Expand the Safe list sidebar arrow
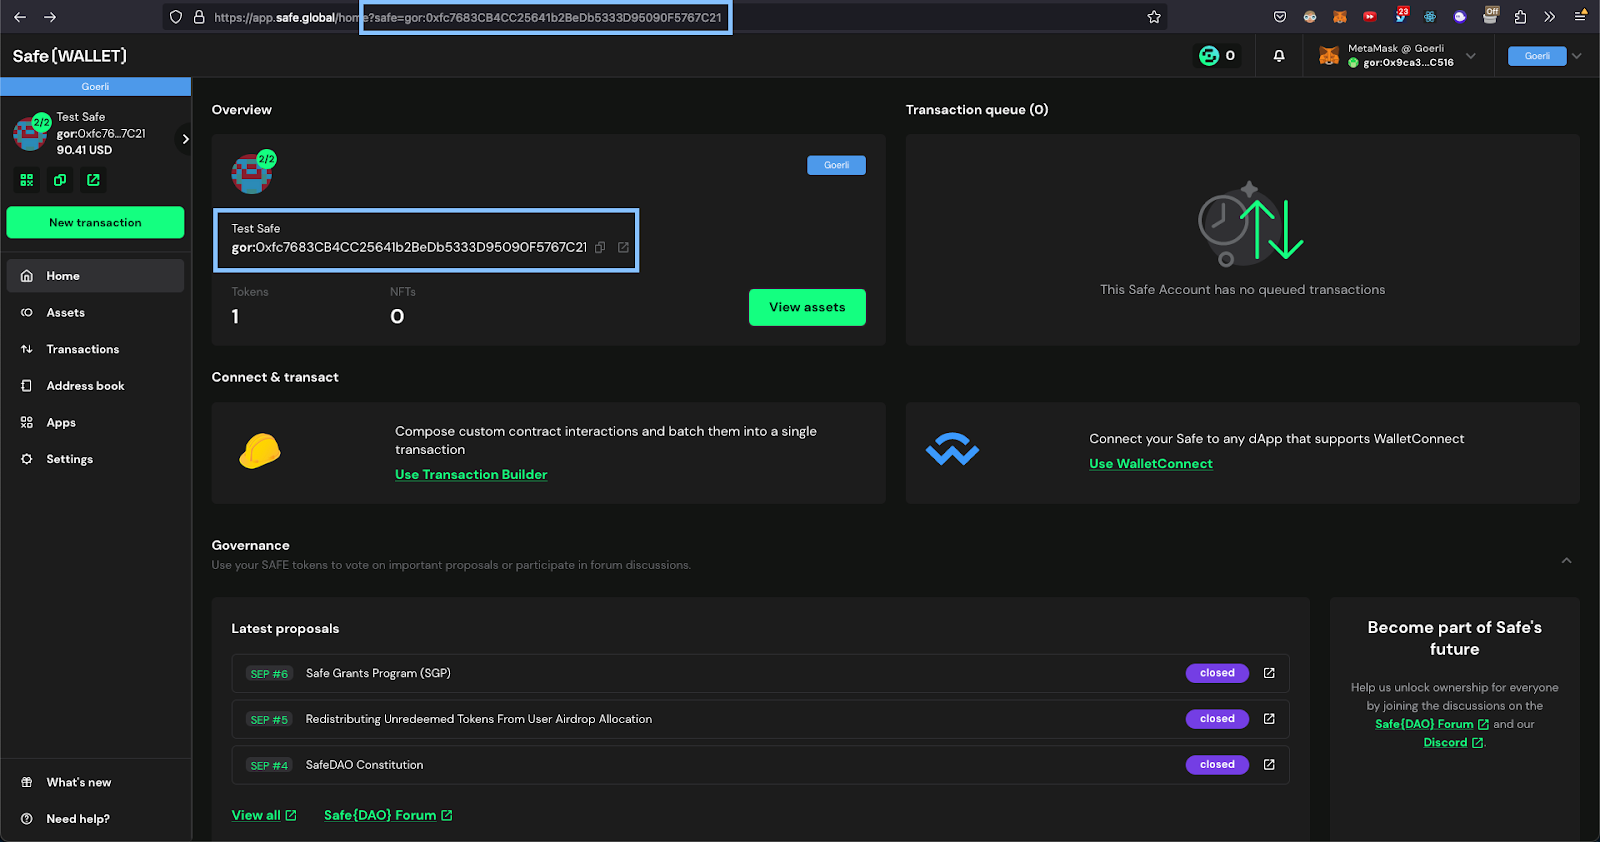 pyautogui.click(x=185, y=139)
